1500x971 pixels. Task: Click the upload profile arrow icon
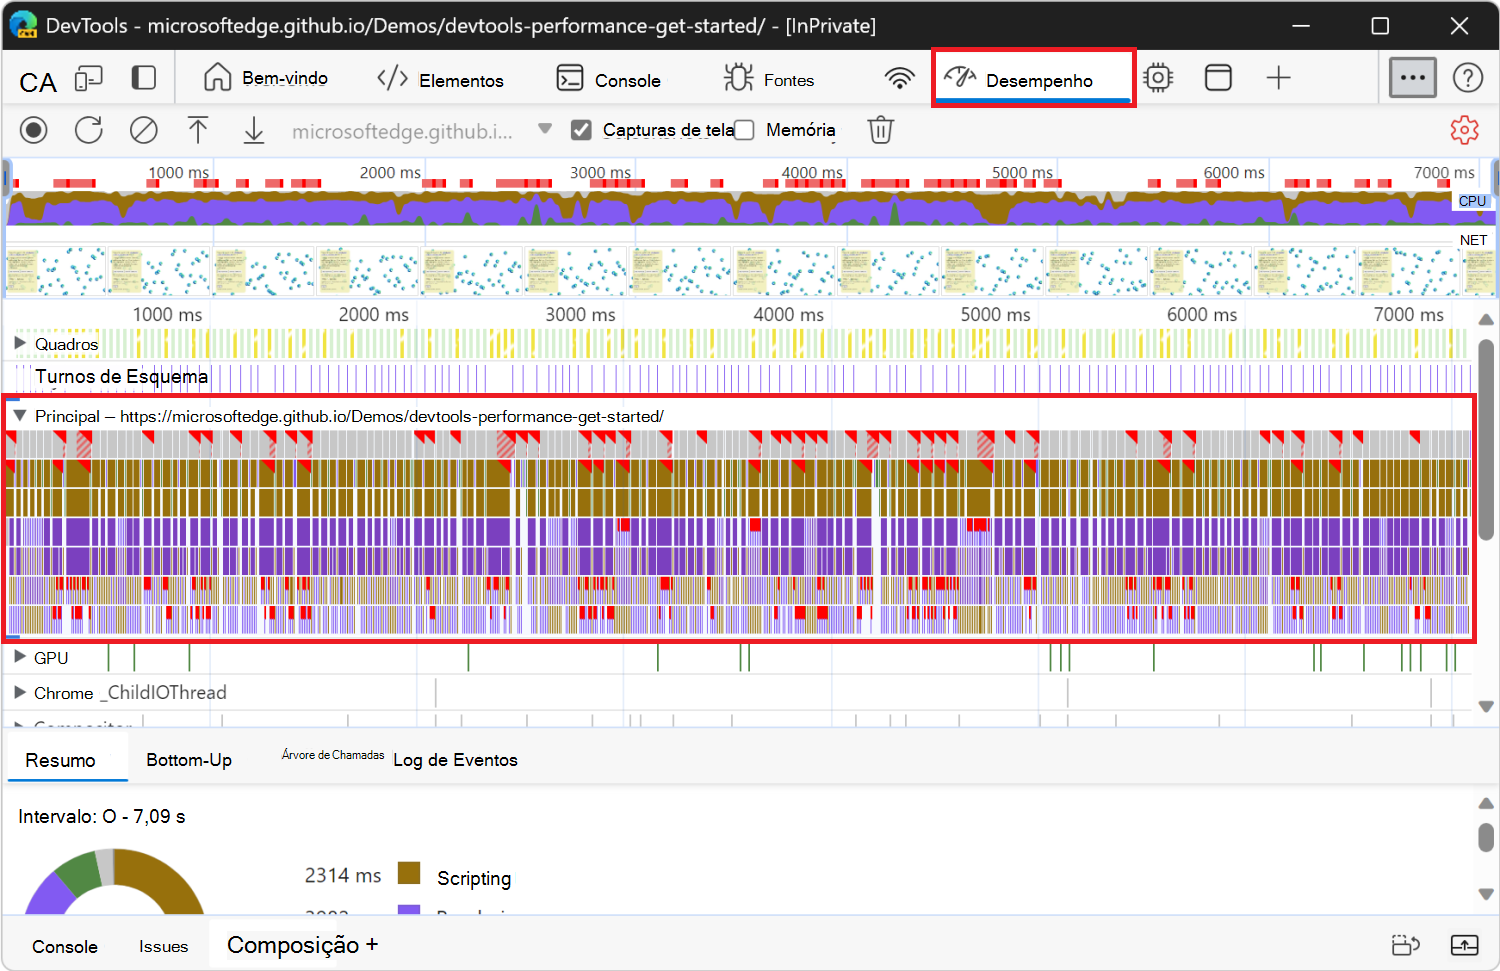(x=198, y=130)
